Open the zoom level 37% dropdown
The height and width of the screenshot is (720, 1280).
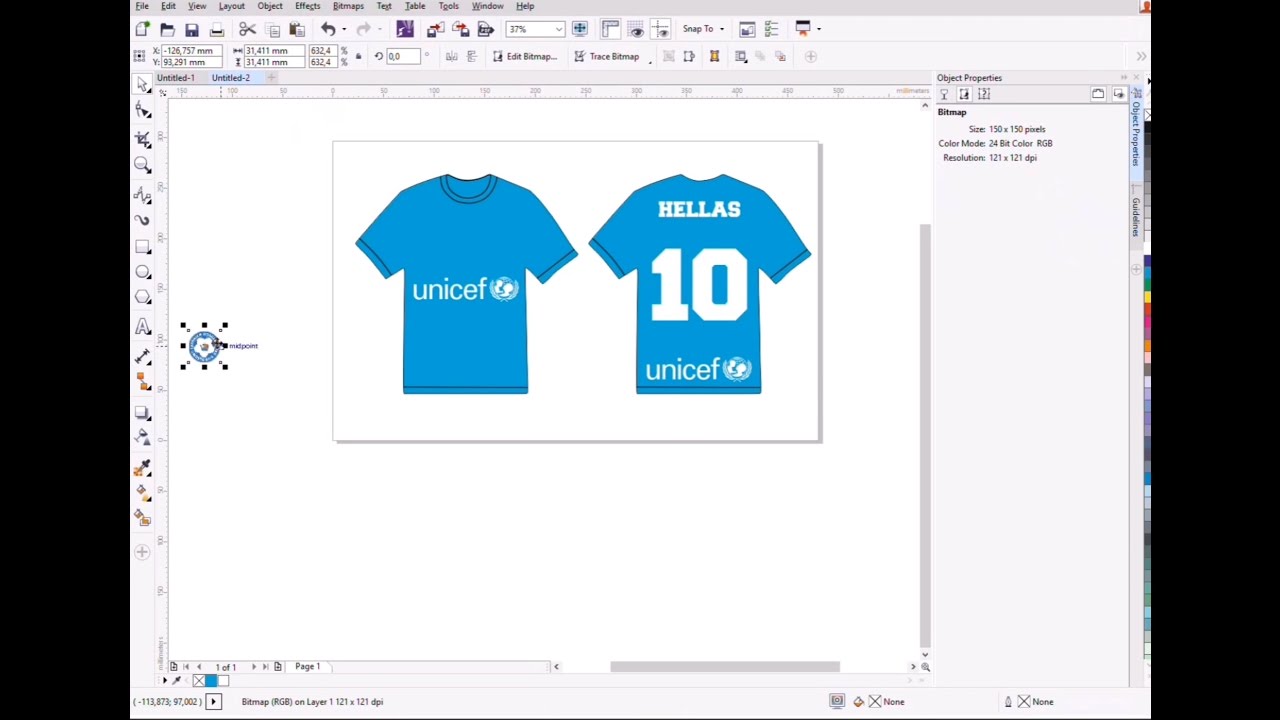560,29
